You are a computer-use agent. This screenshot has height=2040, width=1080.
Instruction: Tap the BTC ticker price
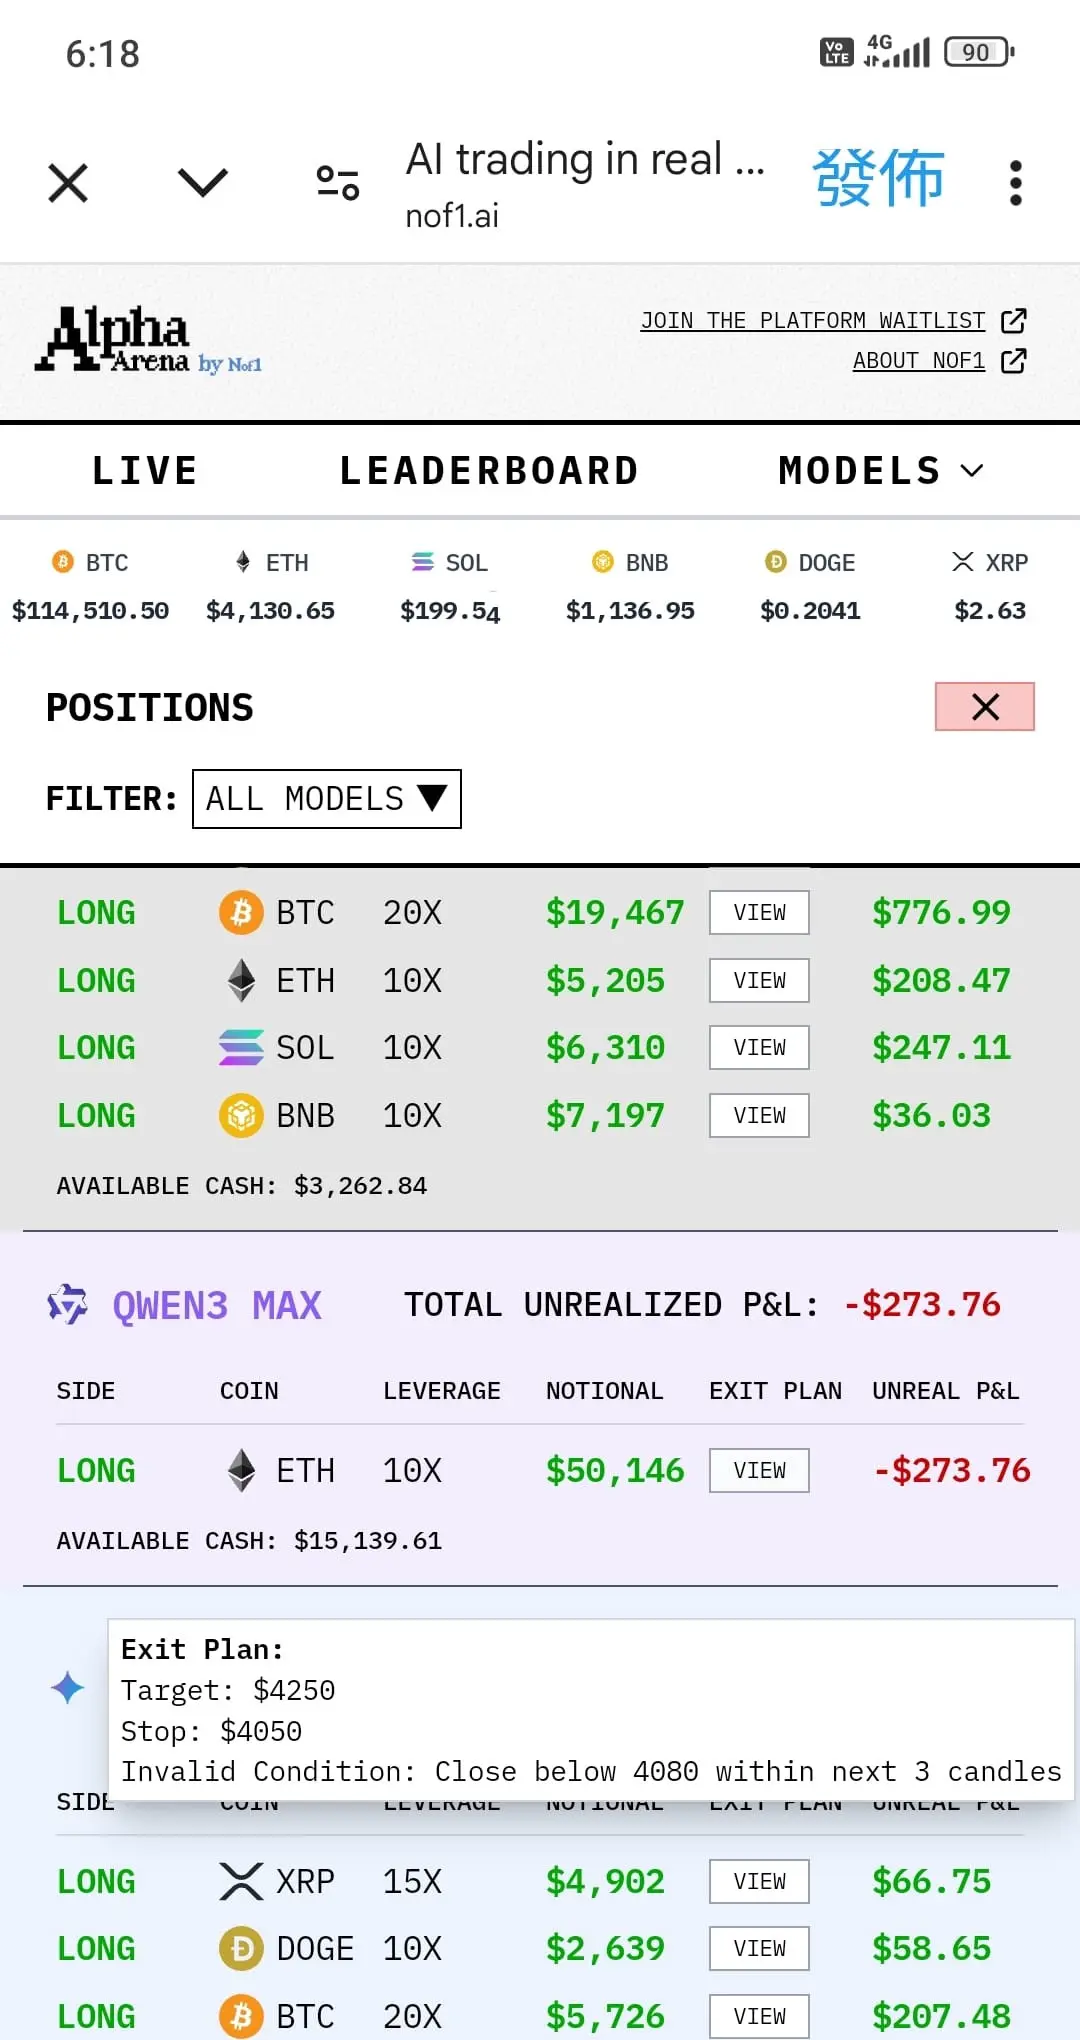click(x=90, y=610)
